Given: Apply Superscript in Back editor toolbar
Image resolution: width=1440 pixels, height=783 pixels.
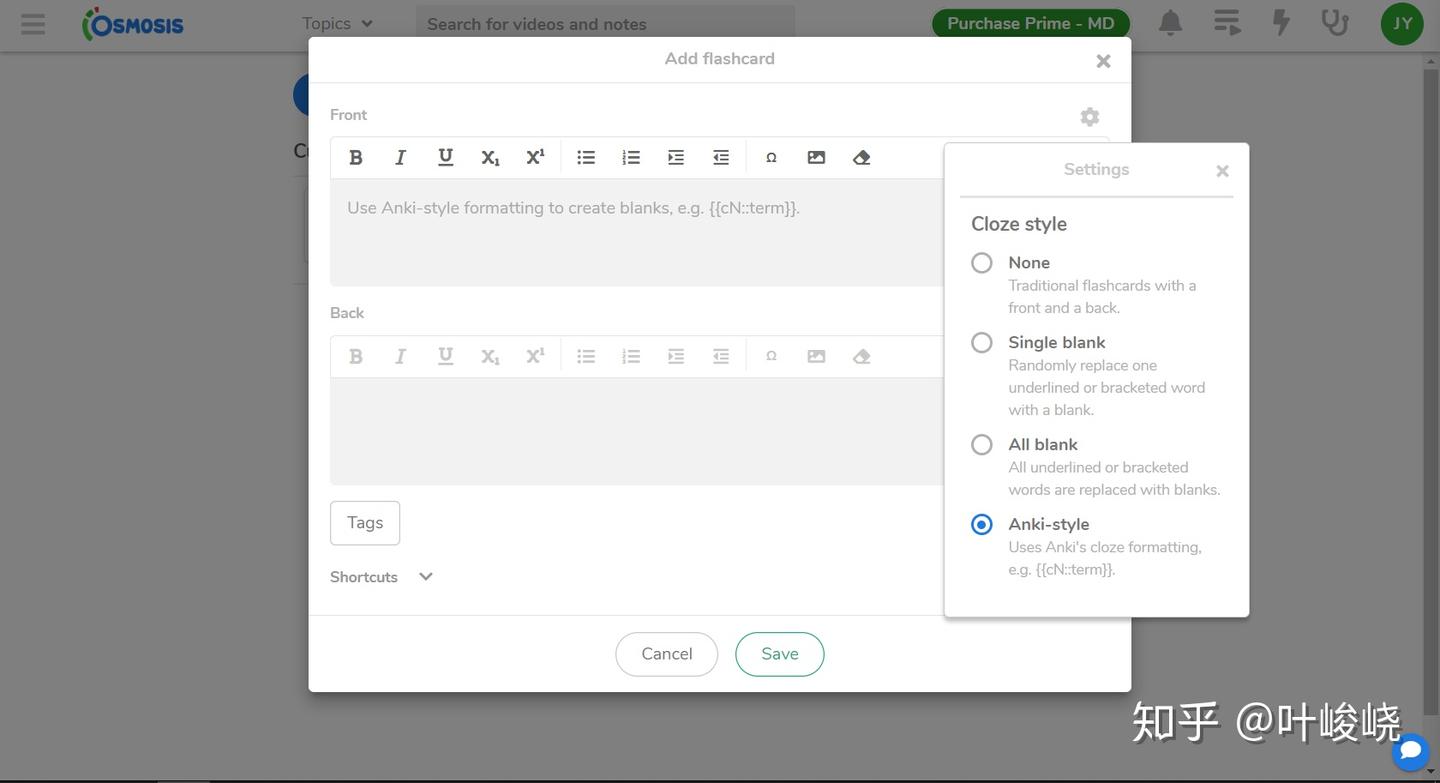Looking at the screenshot, I should click(535, 356).
